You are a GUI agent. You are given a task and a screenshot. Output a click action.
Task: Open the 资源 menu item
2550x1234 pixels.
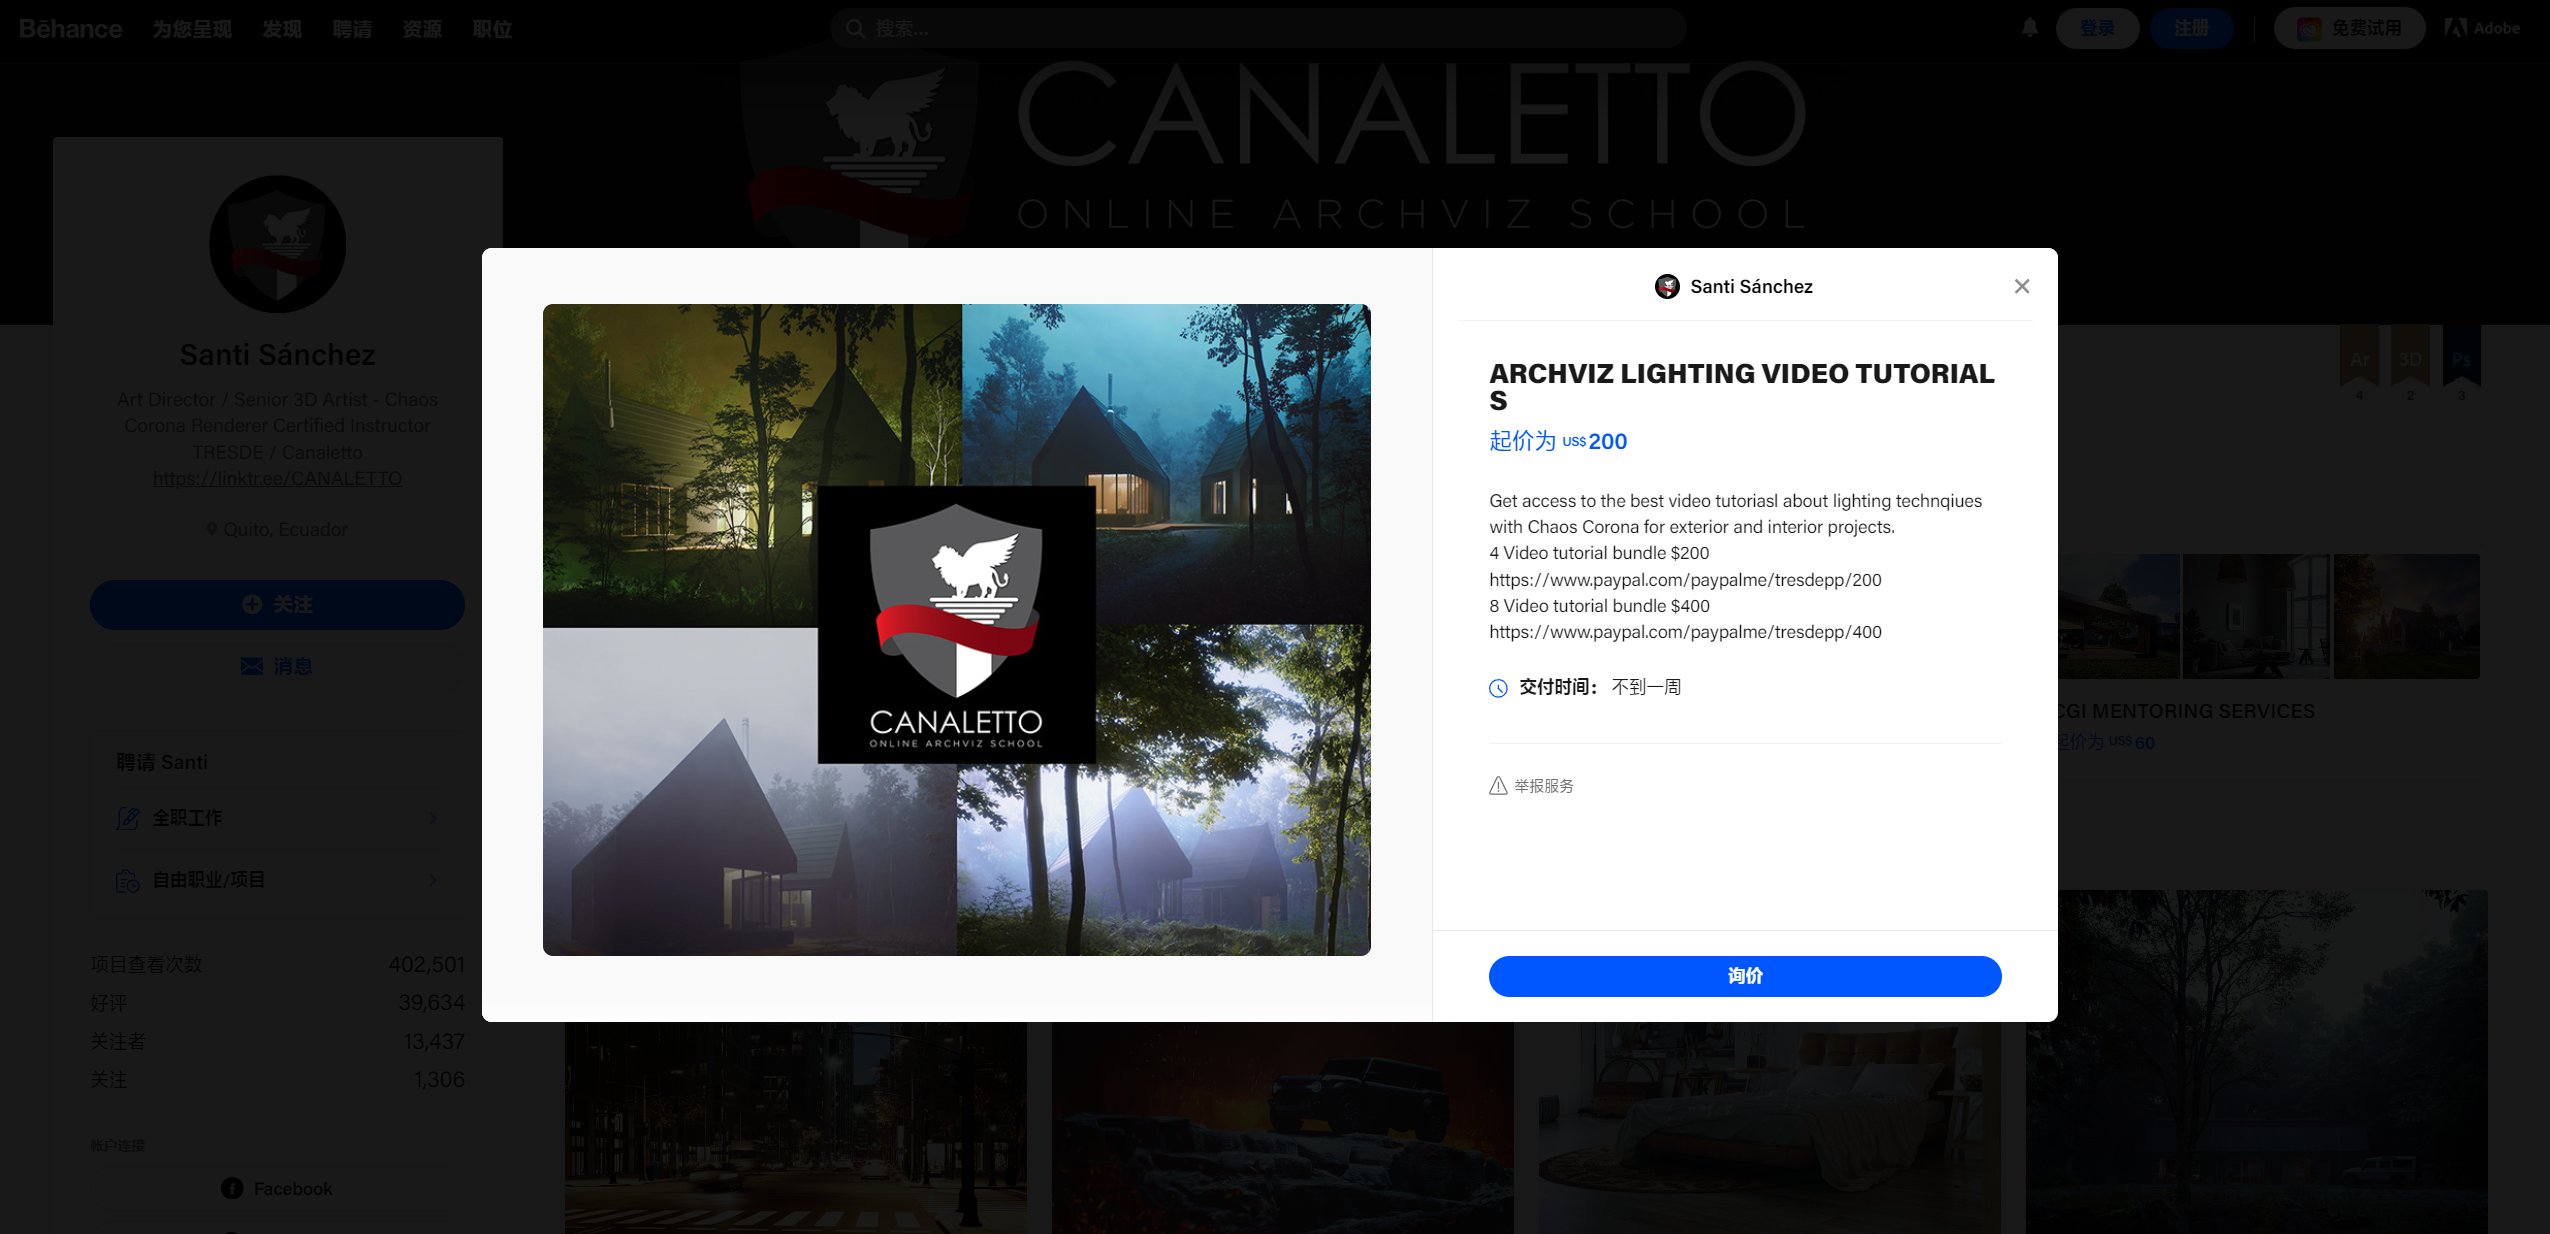pos(422,29)
